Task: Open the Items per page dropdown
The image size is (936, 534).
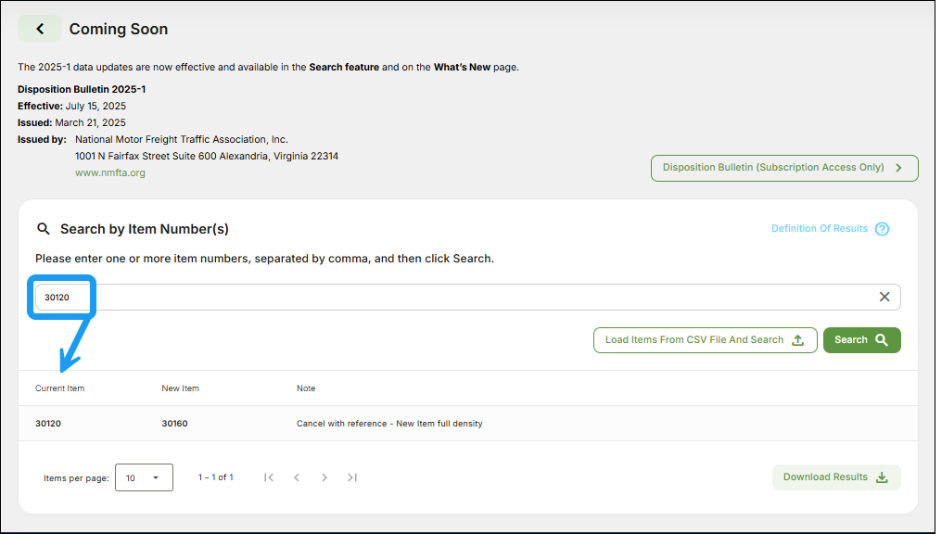Action: point(144,478)
